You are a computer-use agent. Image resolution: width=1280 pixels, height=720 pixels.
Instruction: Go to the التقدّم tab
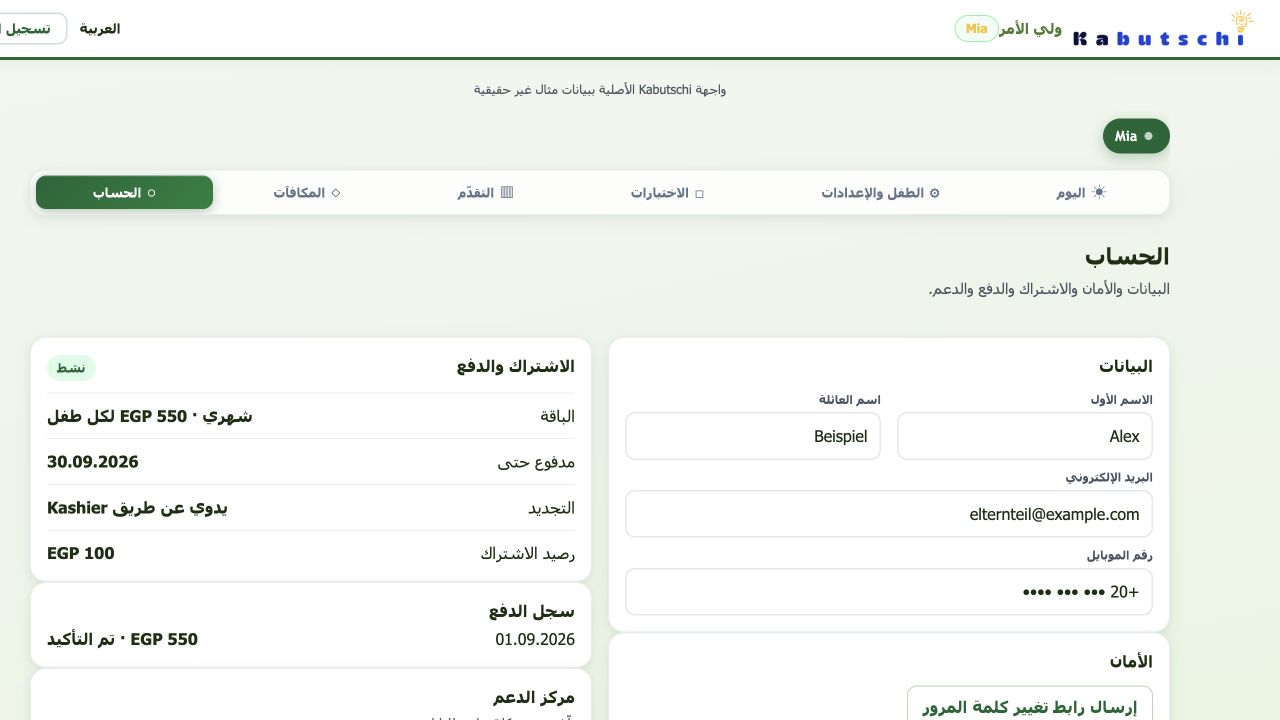[x=486, y=192]
